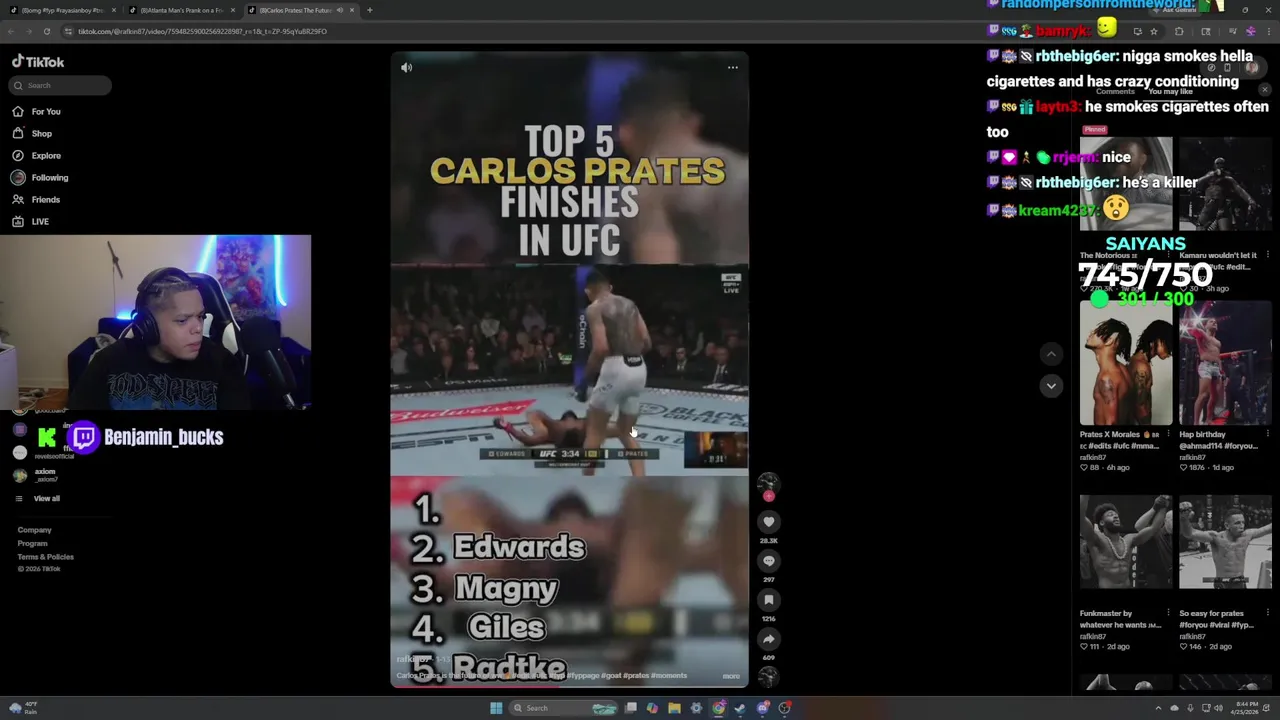This screenshot has width=1280, height=720.
Task: Go to the Explore page
Action: [37, 155]
